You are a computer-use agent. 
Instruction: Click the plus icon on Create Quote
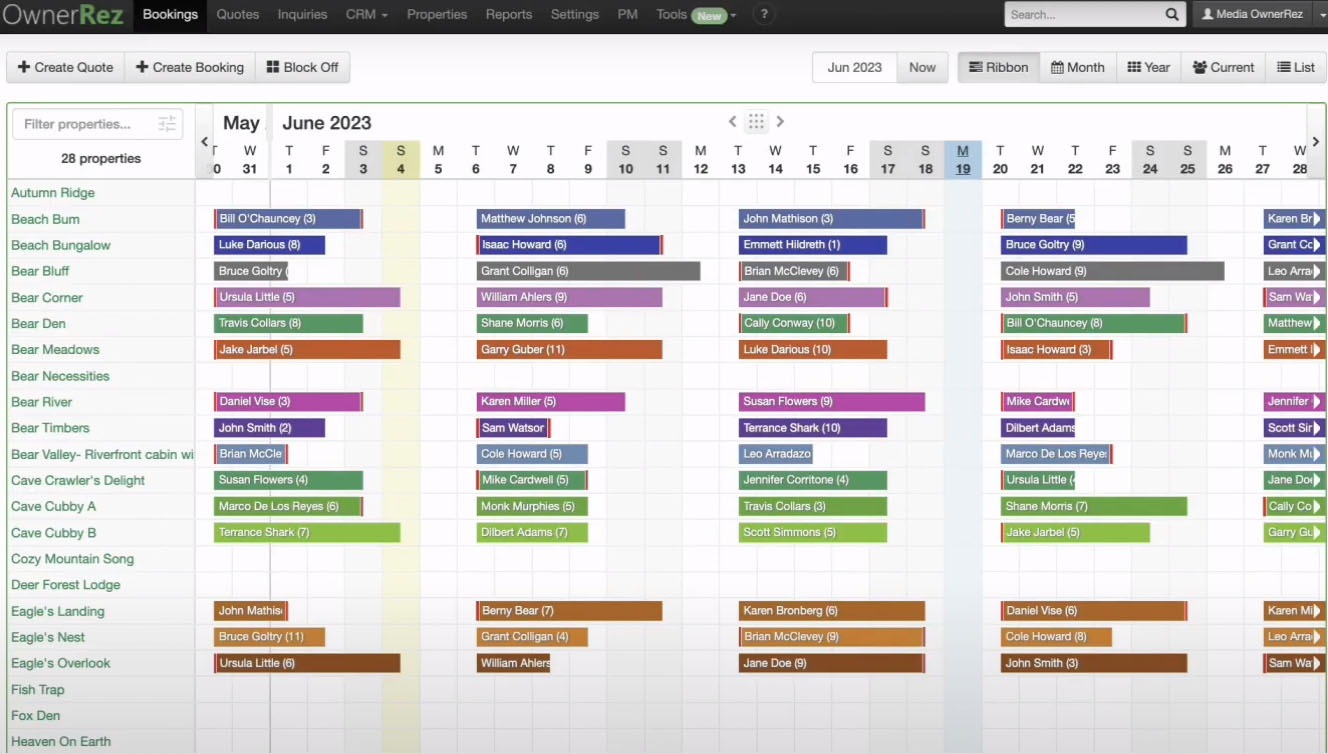[x=25, y=67]
